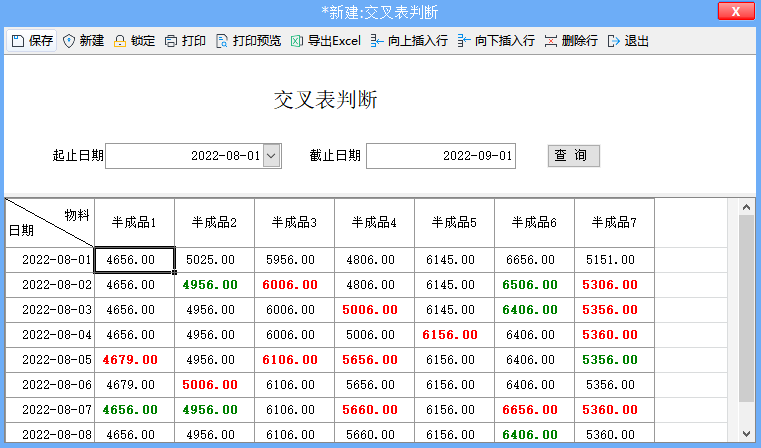The height and width of the screenshot is (448, 761).
Task: Select the red cell 6156.00 in row 2022-08-04
Action: click(454, 335)
